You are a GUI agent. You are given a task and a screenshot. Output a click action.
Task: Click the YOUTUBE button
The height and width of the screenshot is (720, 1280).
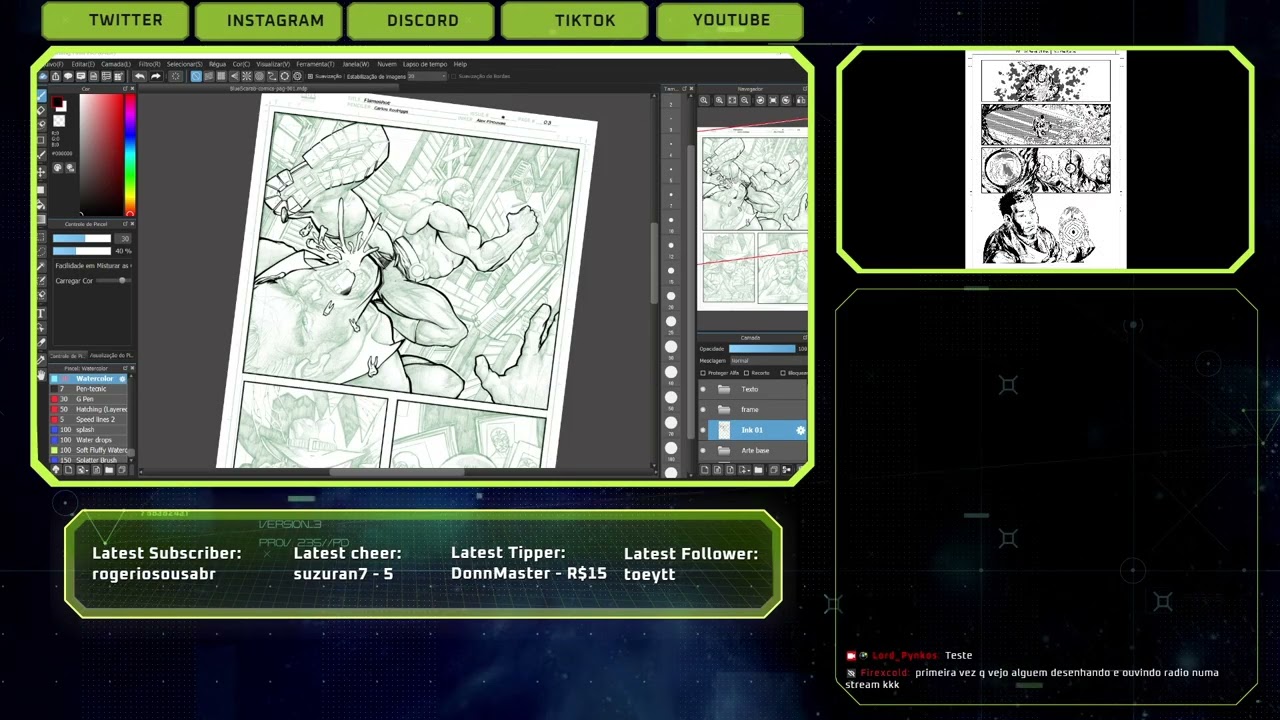[x=731, y=20]
